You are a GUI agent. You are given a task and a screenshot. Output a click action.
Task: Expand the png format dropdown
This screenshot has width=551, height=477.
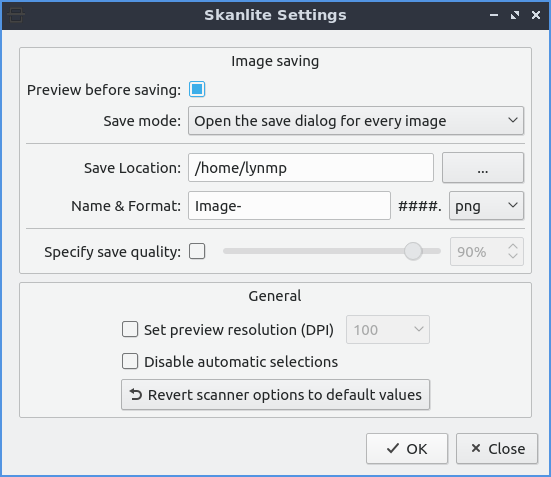coord(486,206)
